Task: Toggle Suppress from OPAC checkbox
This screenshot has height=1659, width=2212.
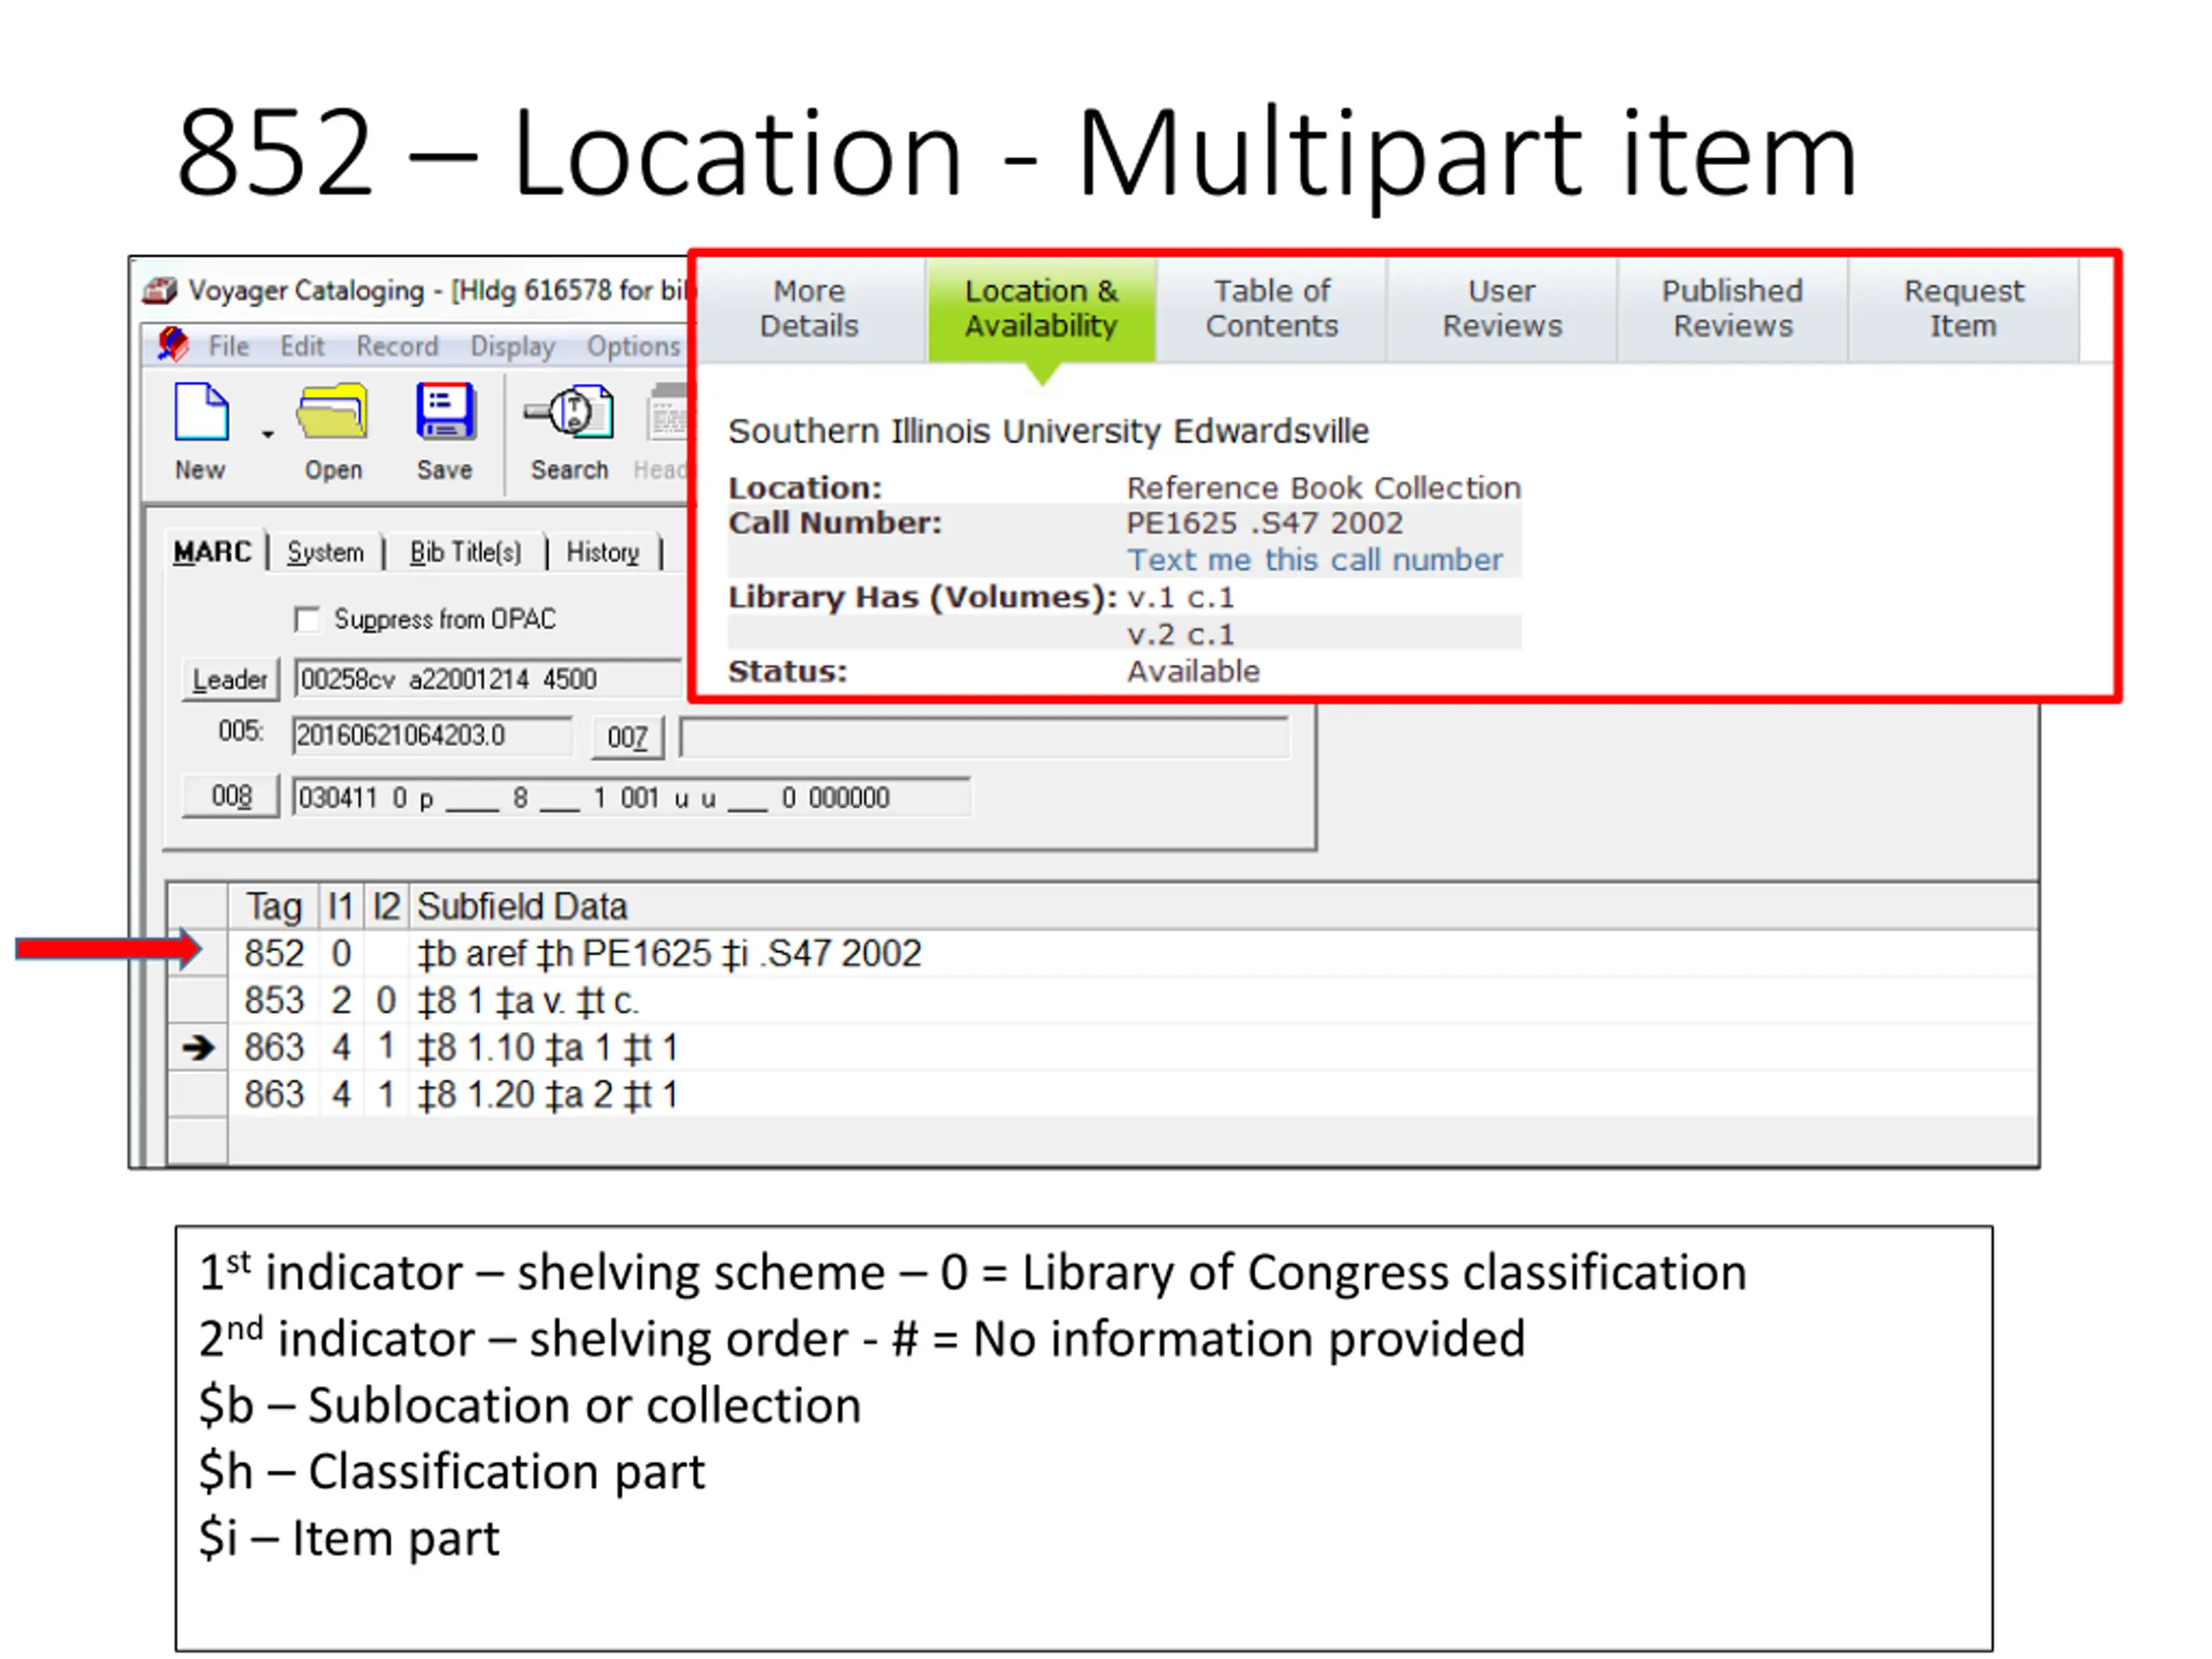Action: pyautogui.click(x=308, y=619)
